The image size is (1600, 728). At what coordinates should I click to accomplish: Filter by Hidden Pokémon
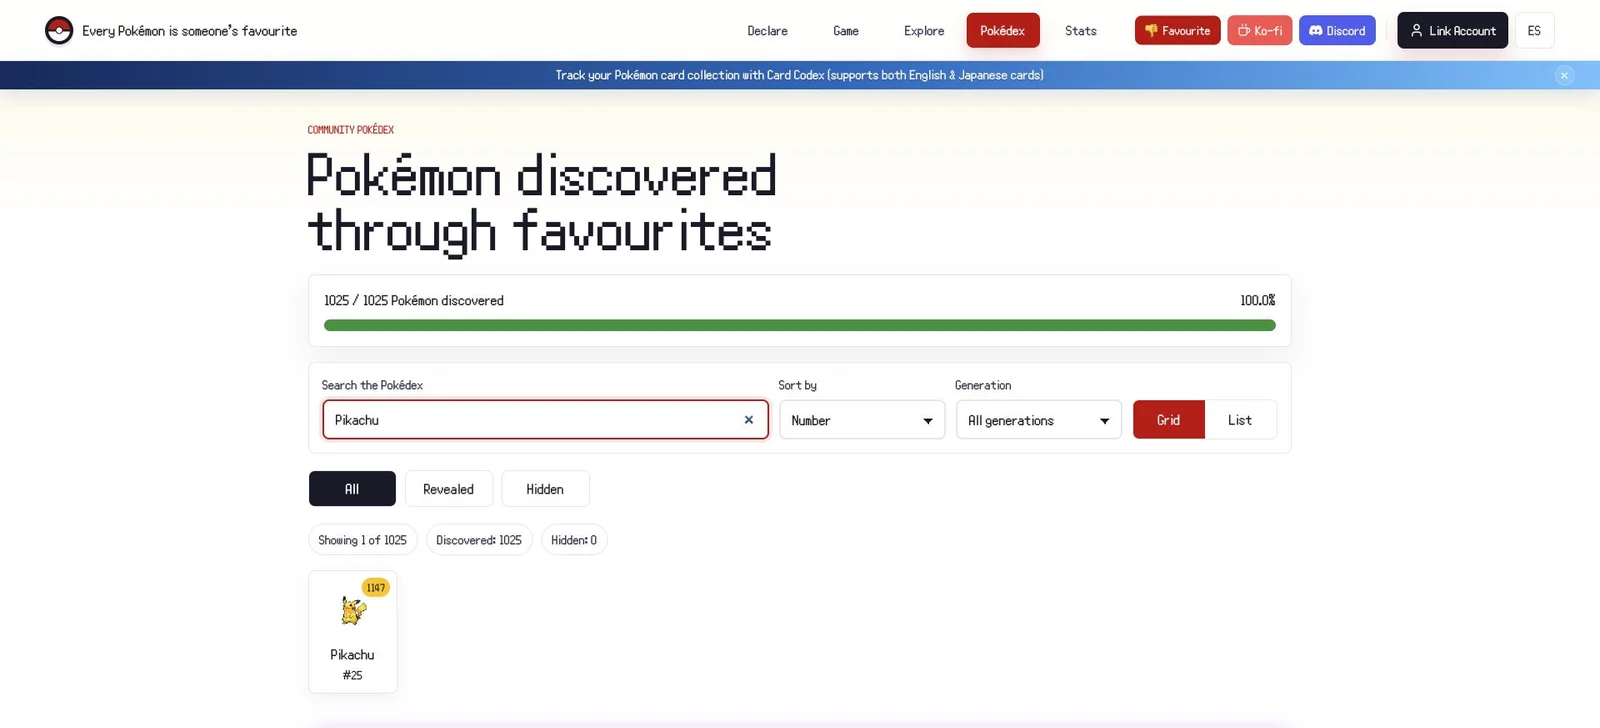coord(545,489)
